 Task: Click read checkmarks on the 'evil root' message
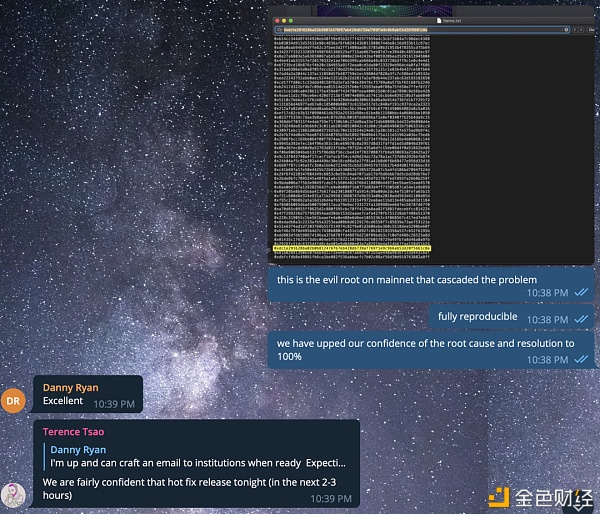(581, 292)
